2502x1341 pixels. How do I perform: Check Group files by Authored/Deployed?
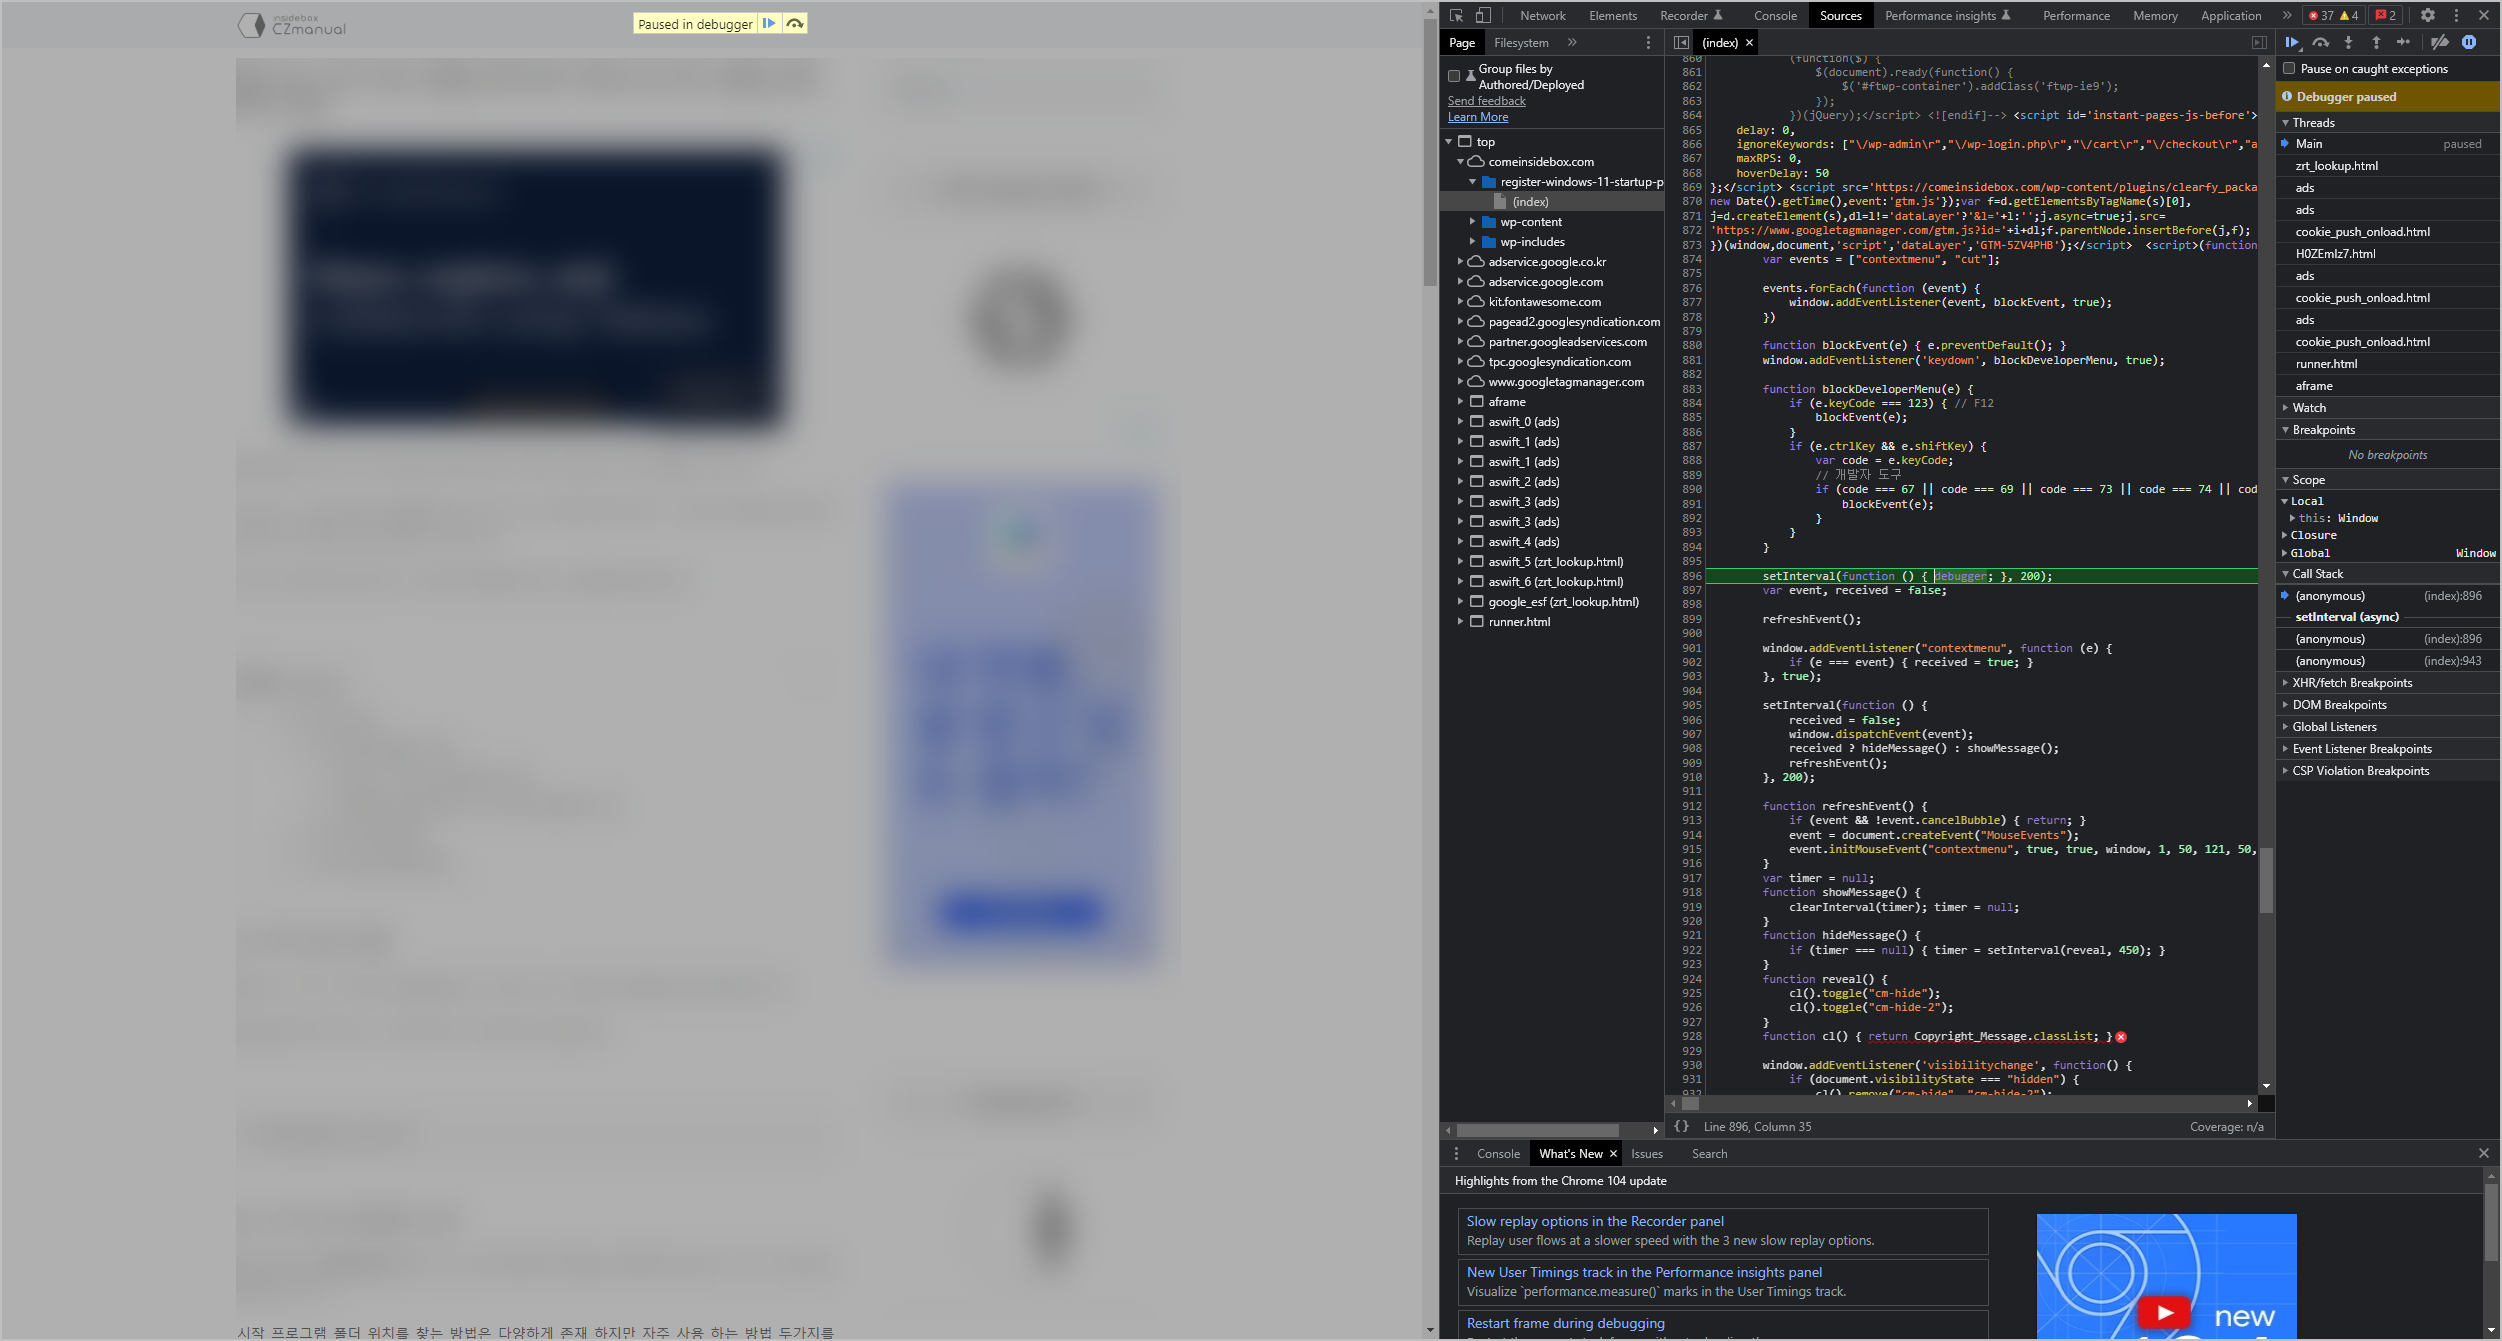click(1454, 76)
